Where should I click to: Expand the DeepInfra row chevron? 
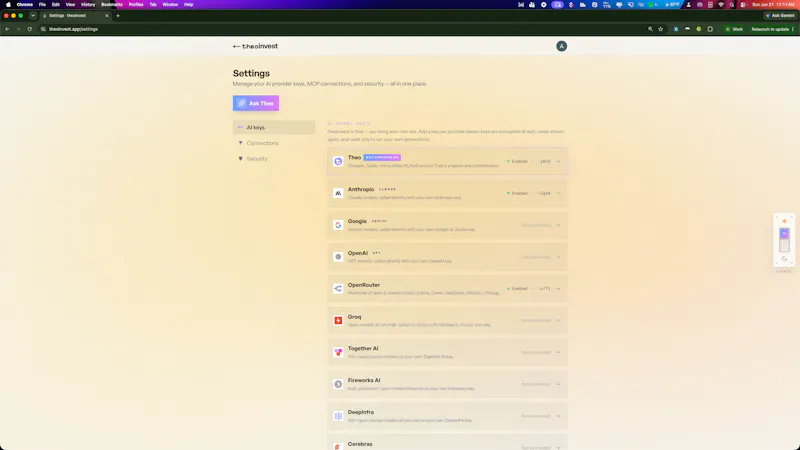(558, 416)
